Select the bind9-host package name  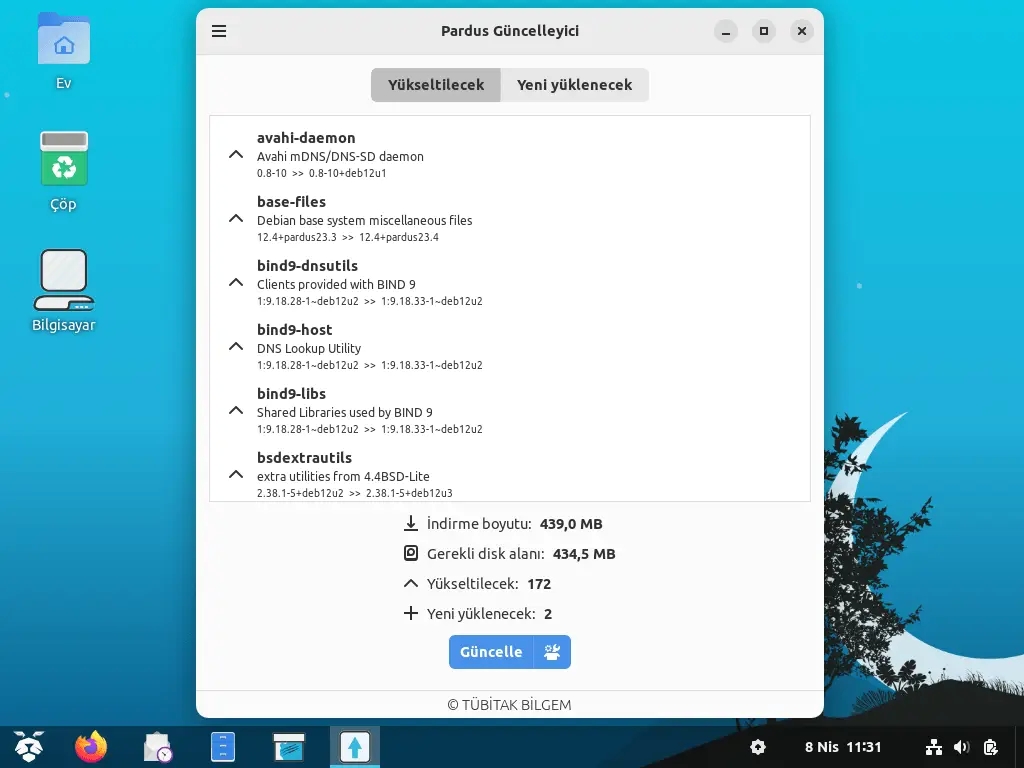[x=295, y=330]
